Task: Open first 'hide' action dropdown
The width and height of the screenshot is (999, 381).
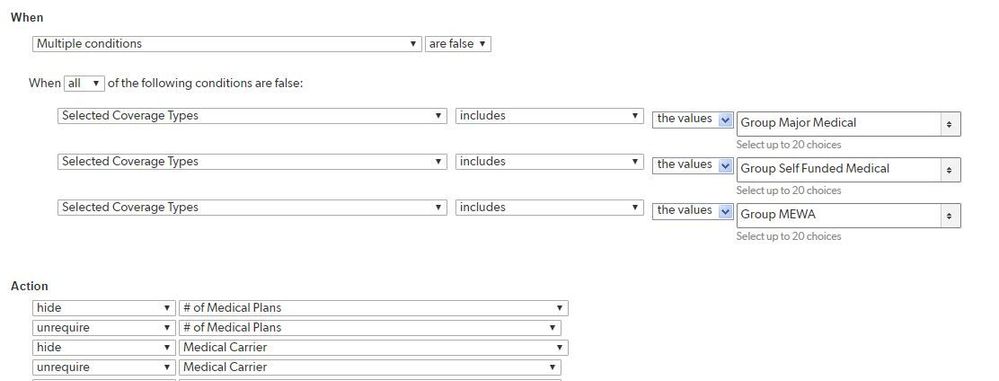Action: (x=104, y=308)
